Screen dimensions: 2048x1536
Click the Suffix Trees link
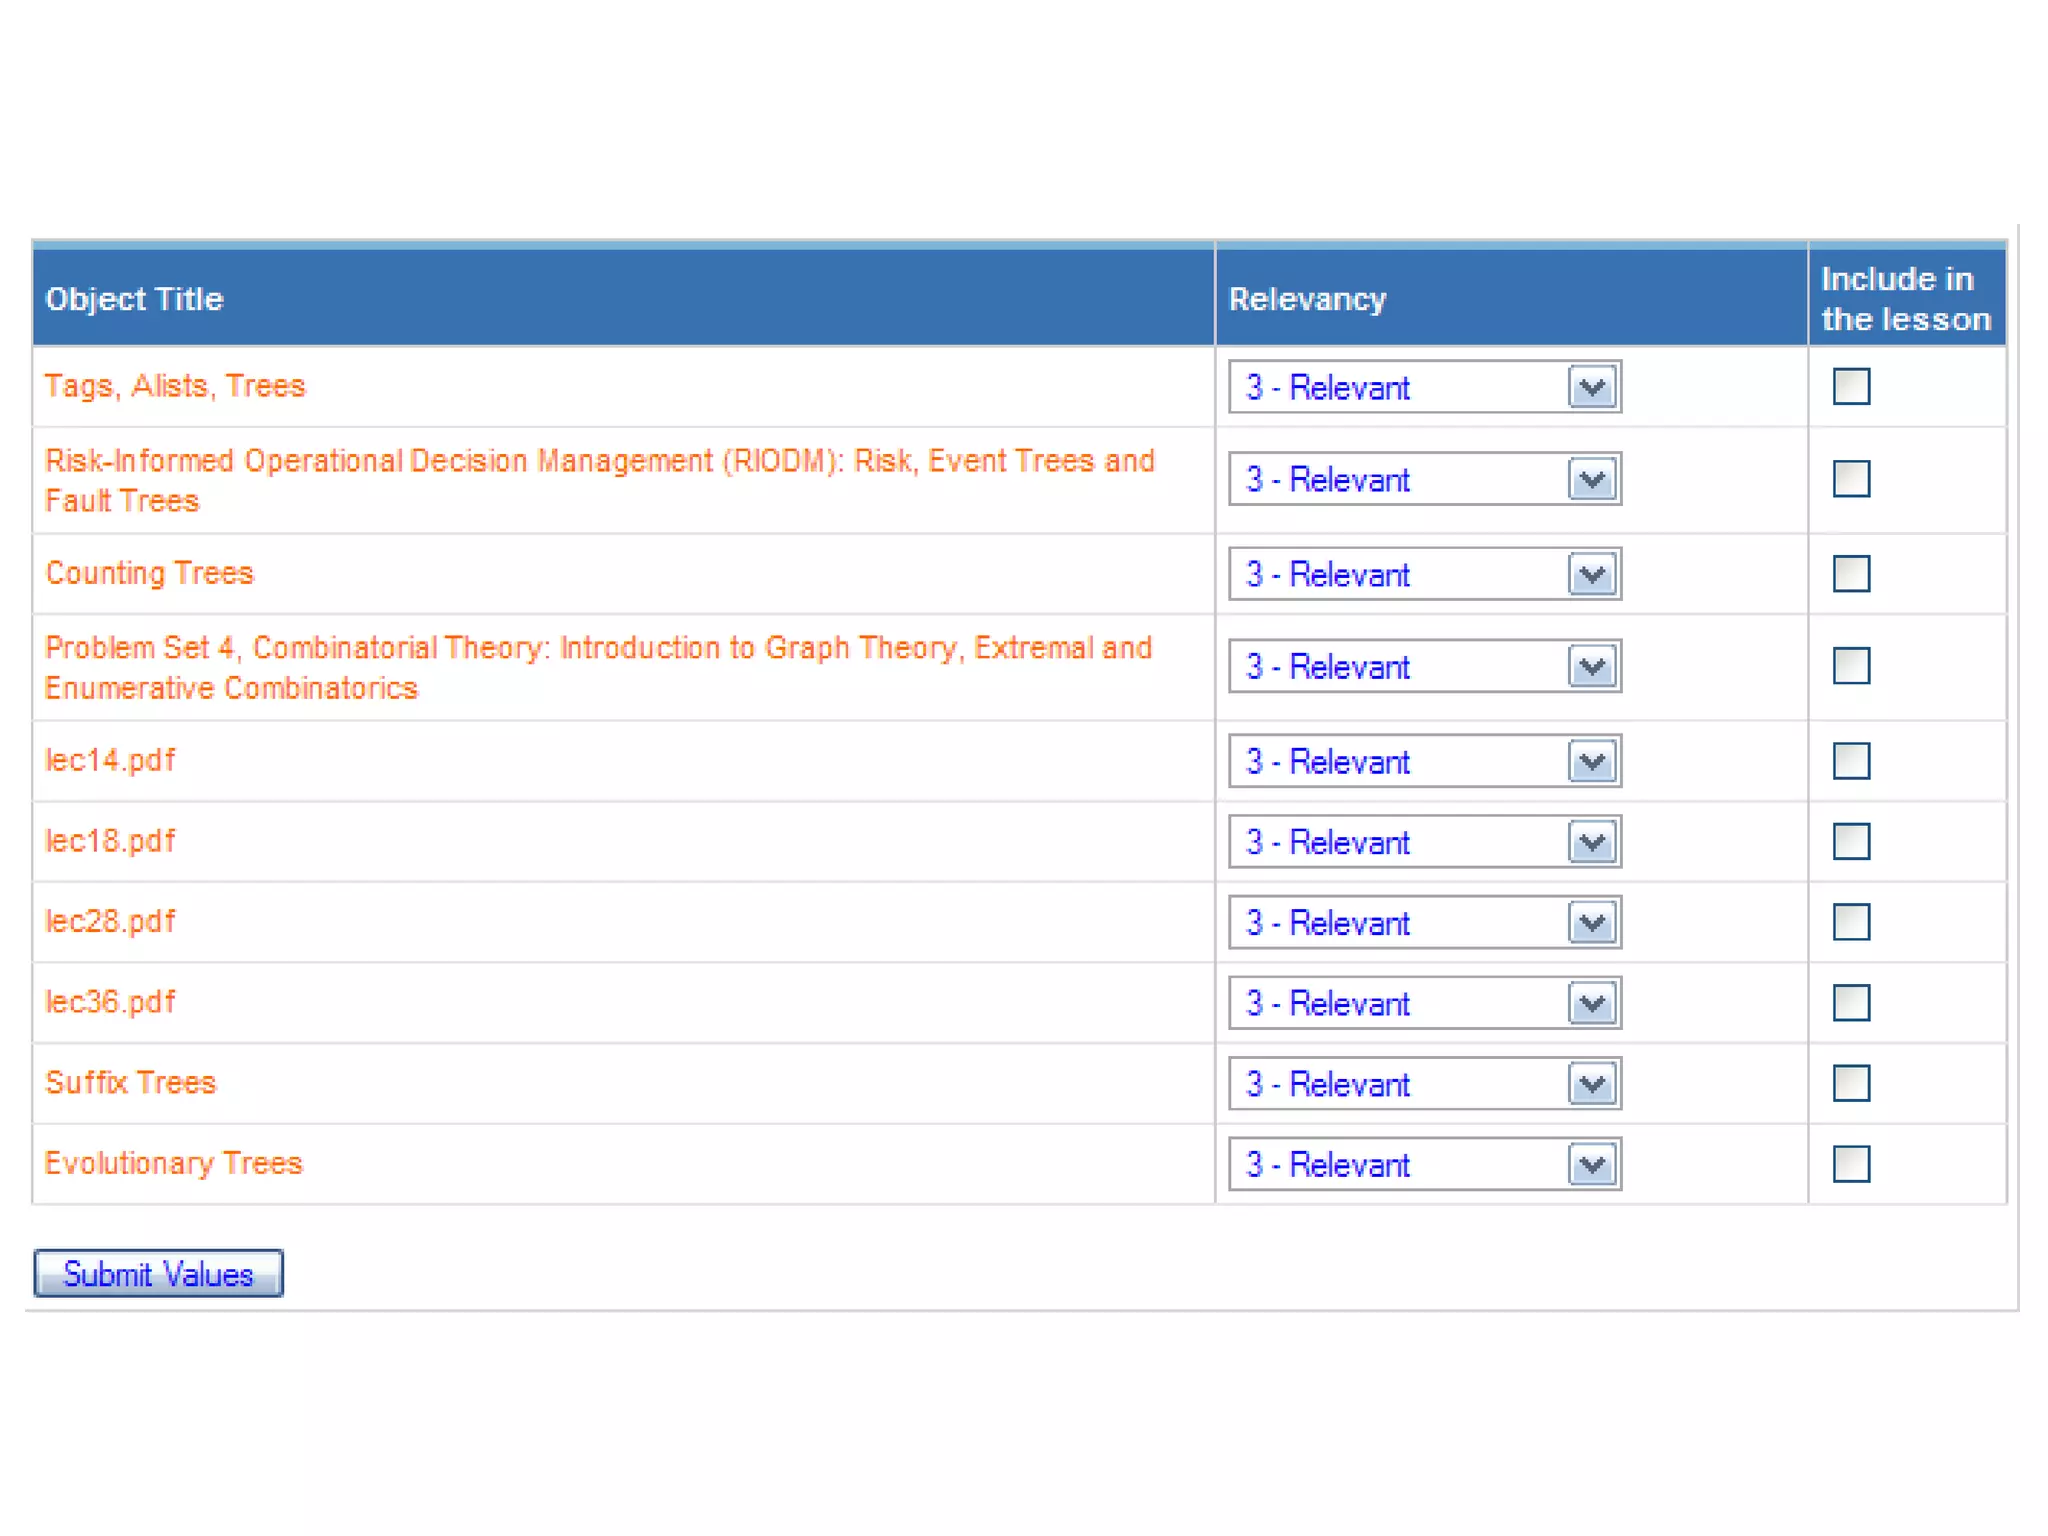tap(131, 1083)
